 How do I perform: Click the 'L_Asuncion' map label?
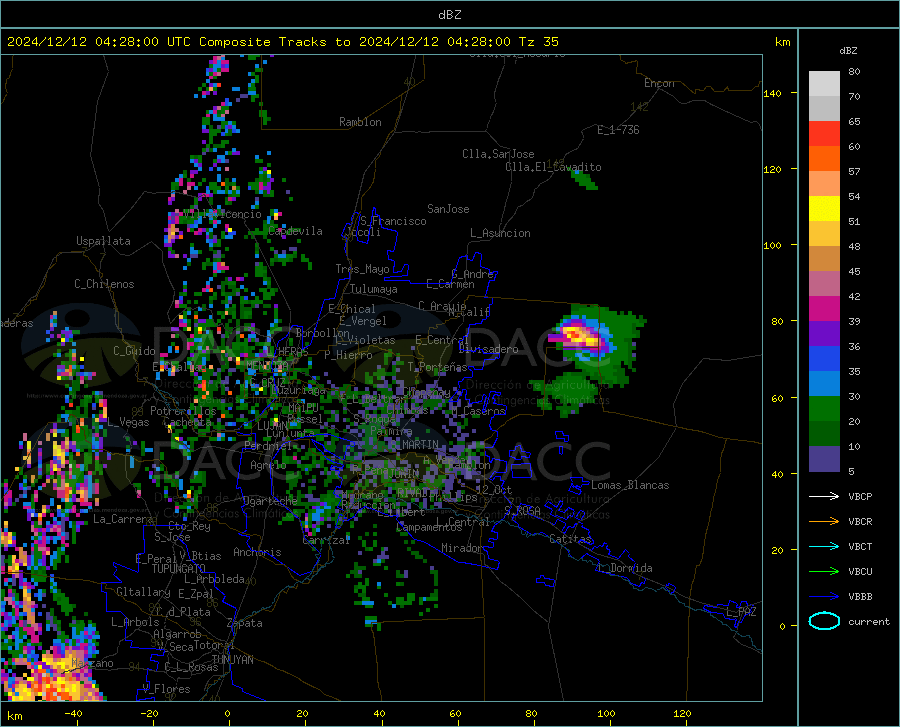click(x=500, y=233)
